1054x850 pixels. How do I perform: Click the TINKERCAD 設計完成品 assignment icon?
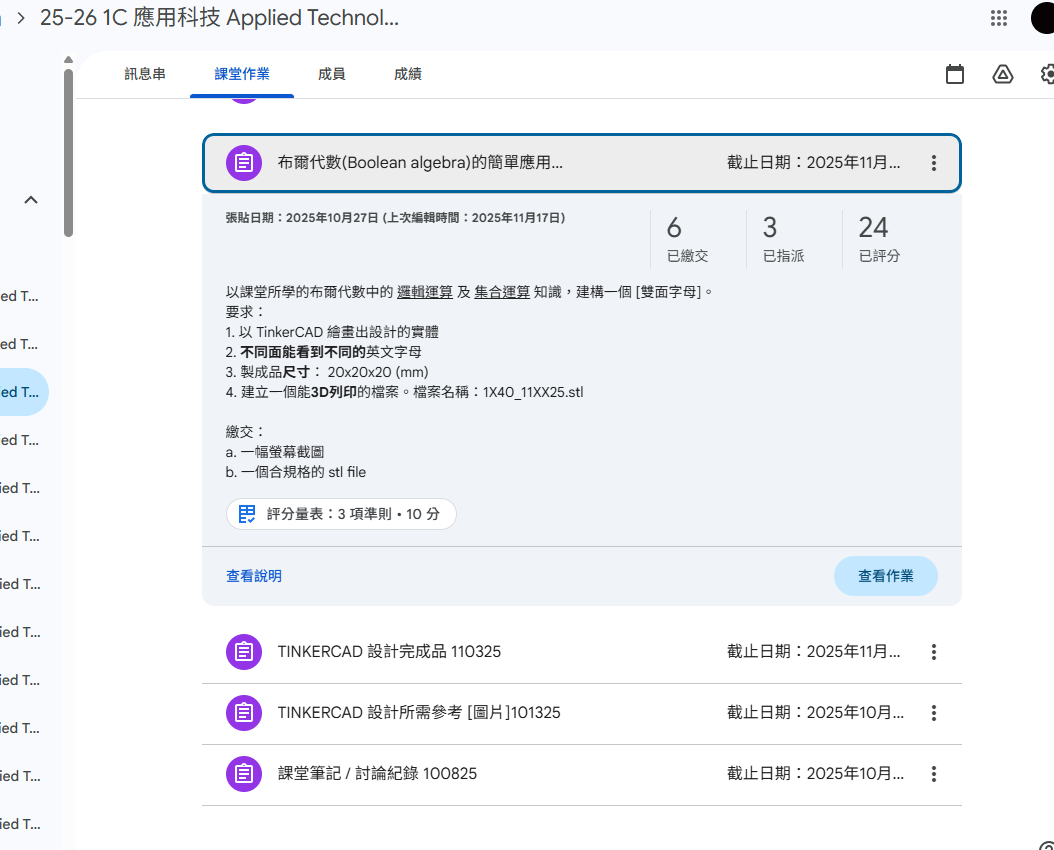tap(243, 652)
